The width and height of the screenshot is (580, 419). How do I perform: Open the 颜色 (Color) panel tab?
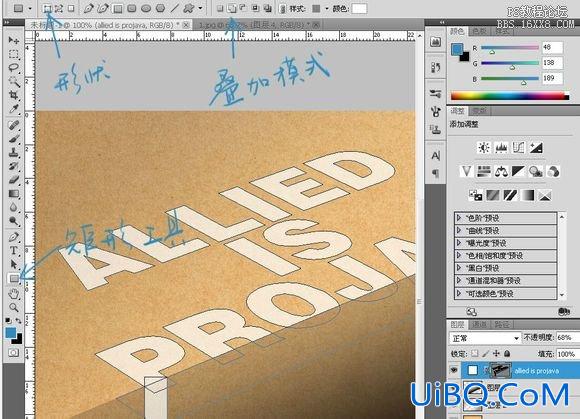pyautogui.click(x=457, y=31)
